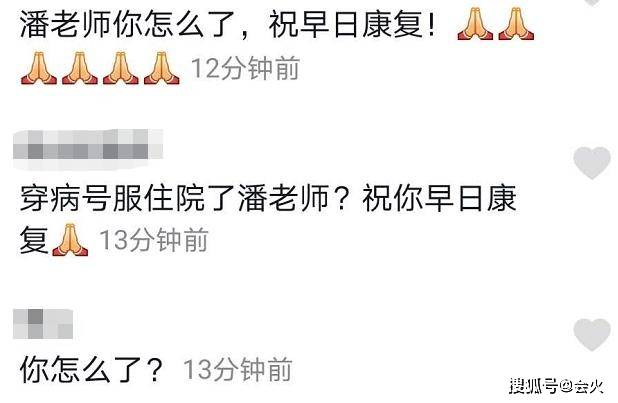
Task: Click 13分钟前 timestamp next to 你怎么了？
Action: pyautogui.click(x=238, y=369)
